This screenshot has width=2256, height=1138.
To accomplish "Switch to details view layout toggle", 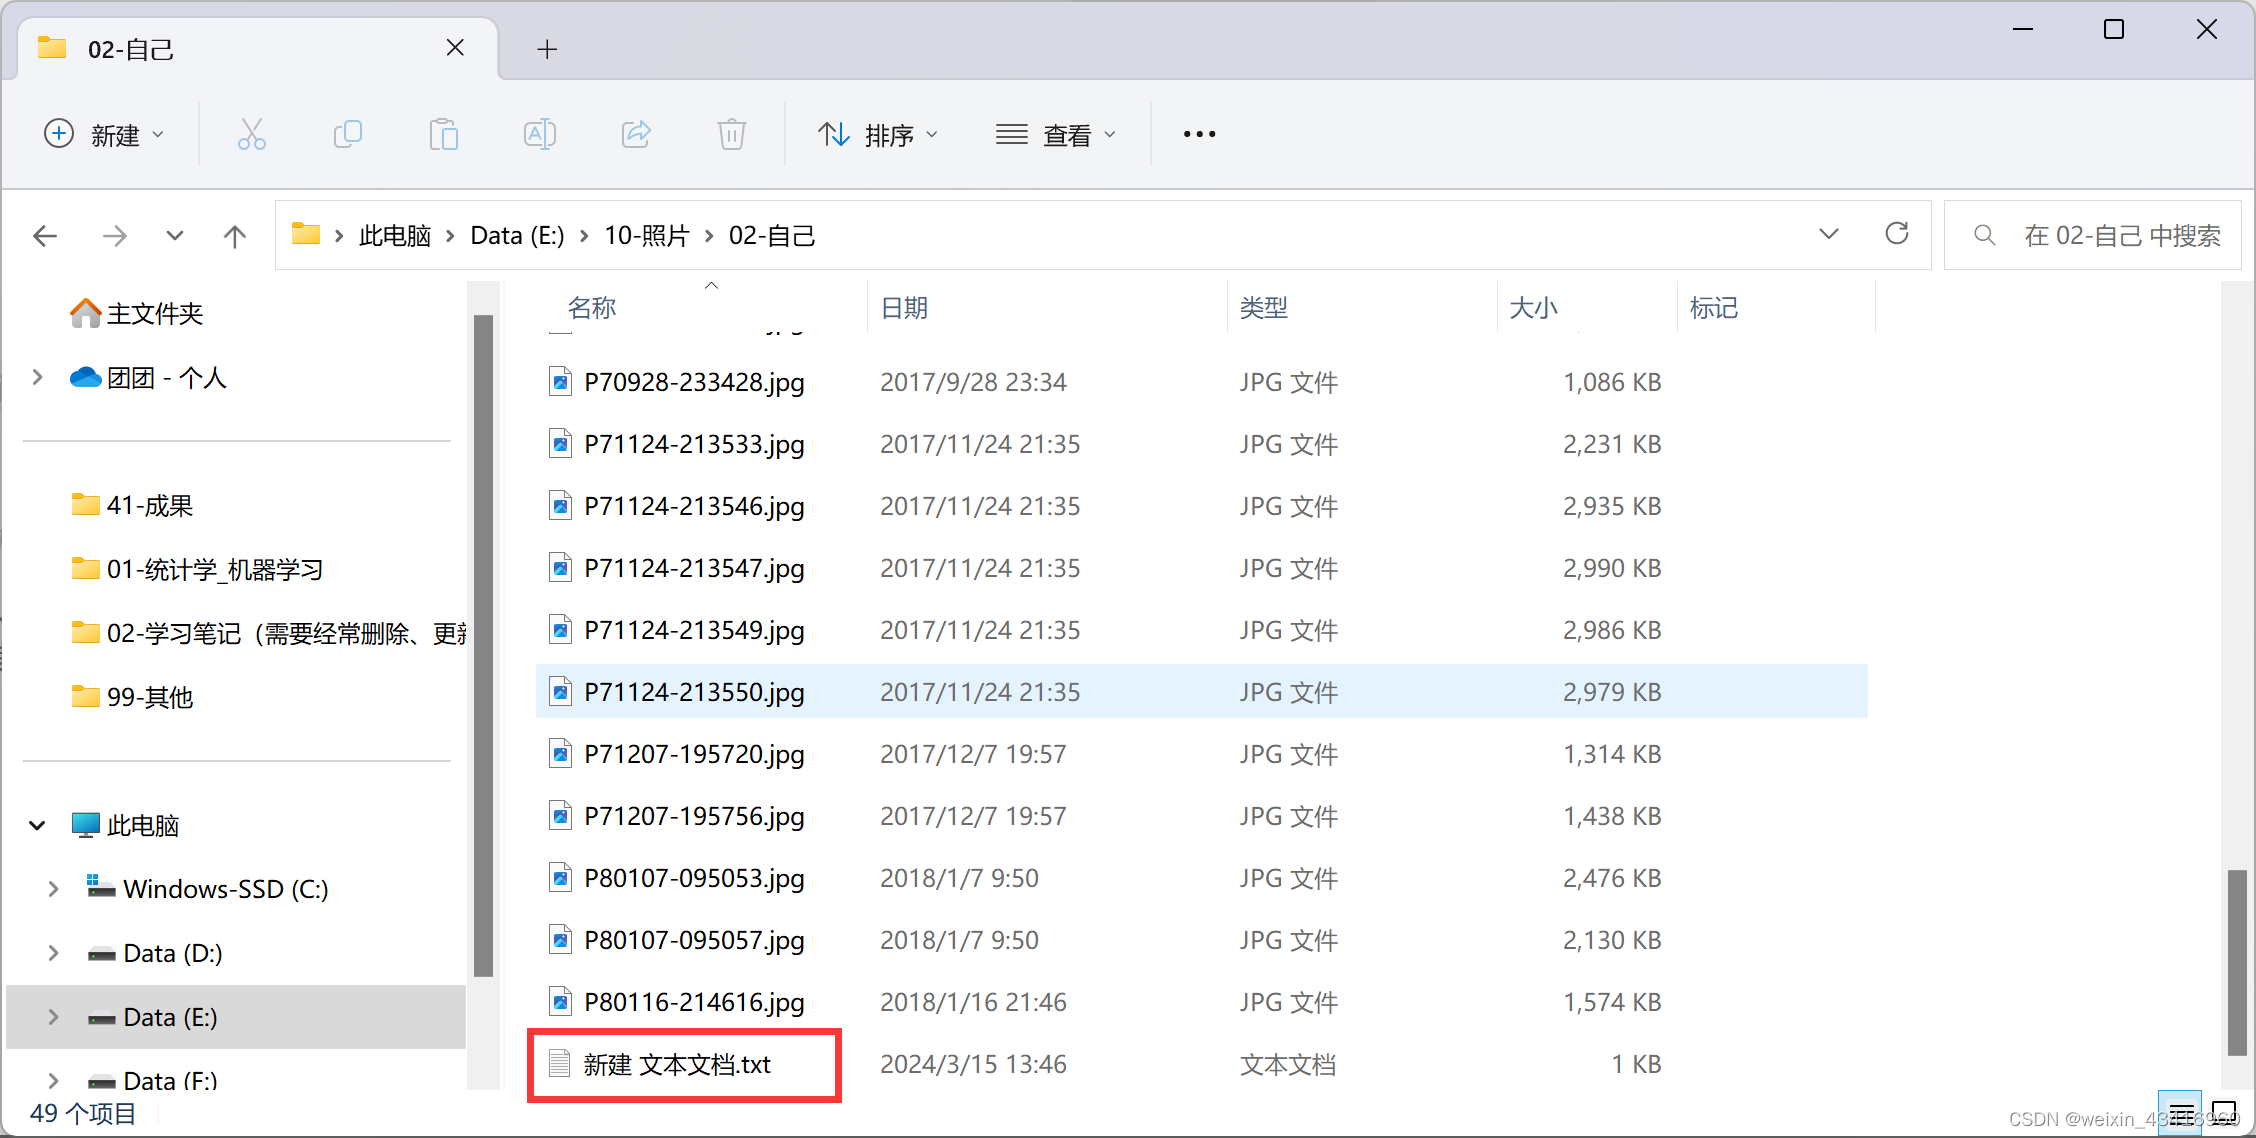I will tap(2180, 1112).
